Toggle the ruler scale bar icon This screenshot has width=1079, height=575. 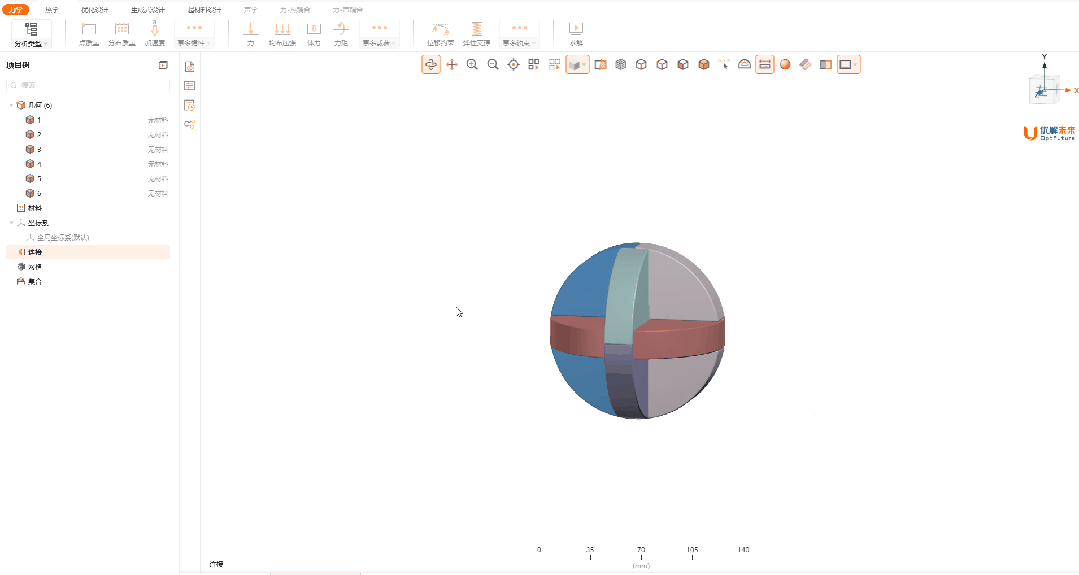coord(765,65)
